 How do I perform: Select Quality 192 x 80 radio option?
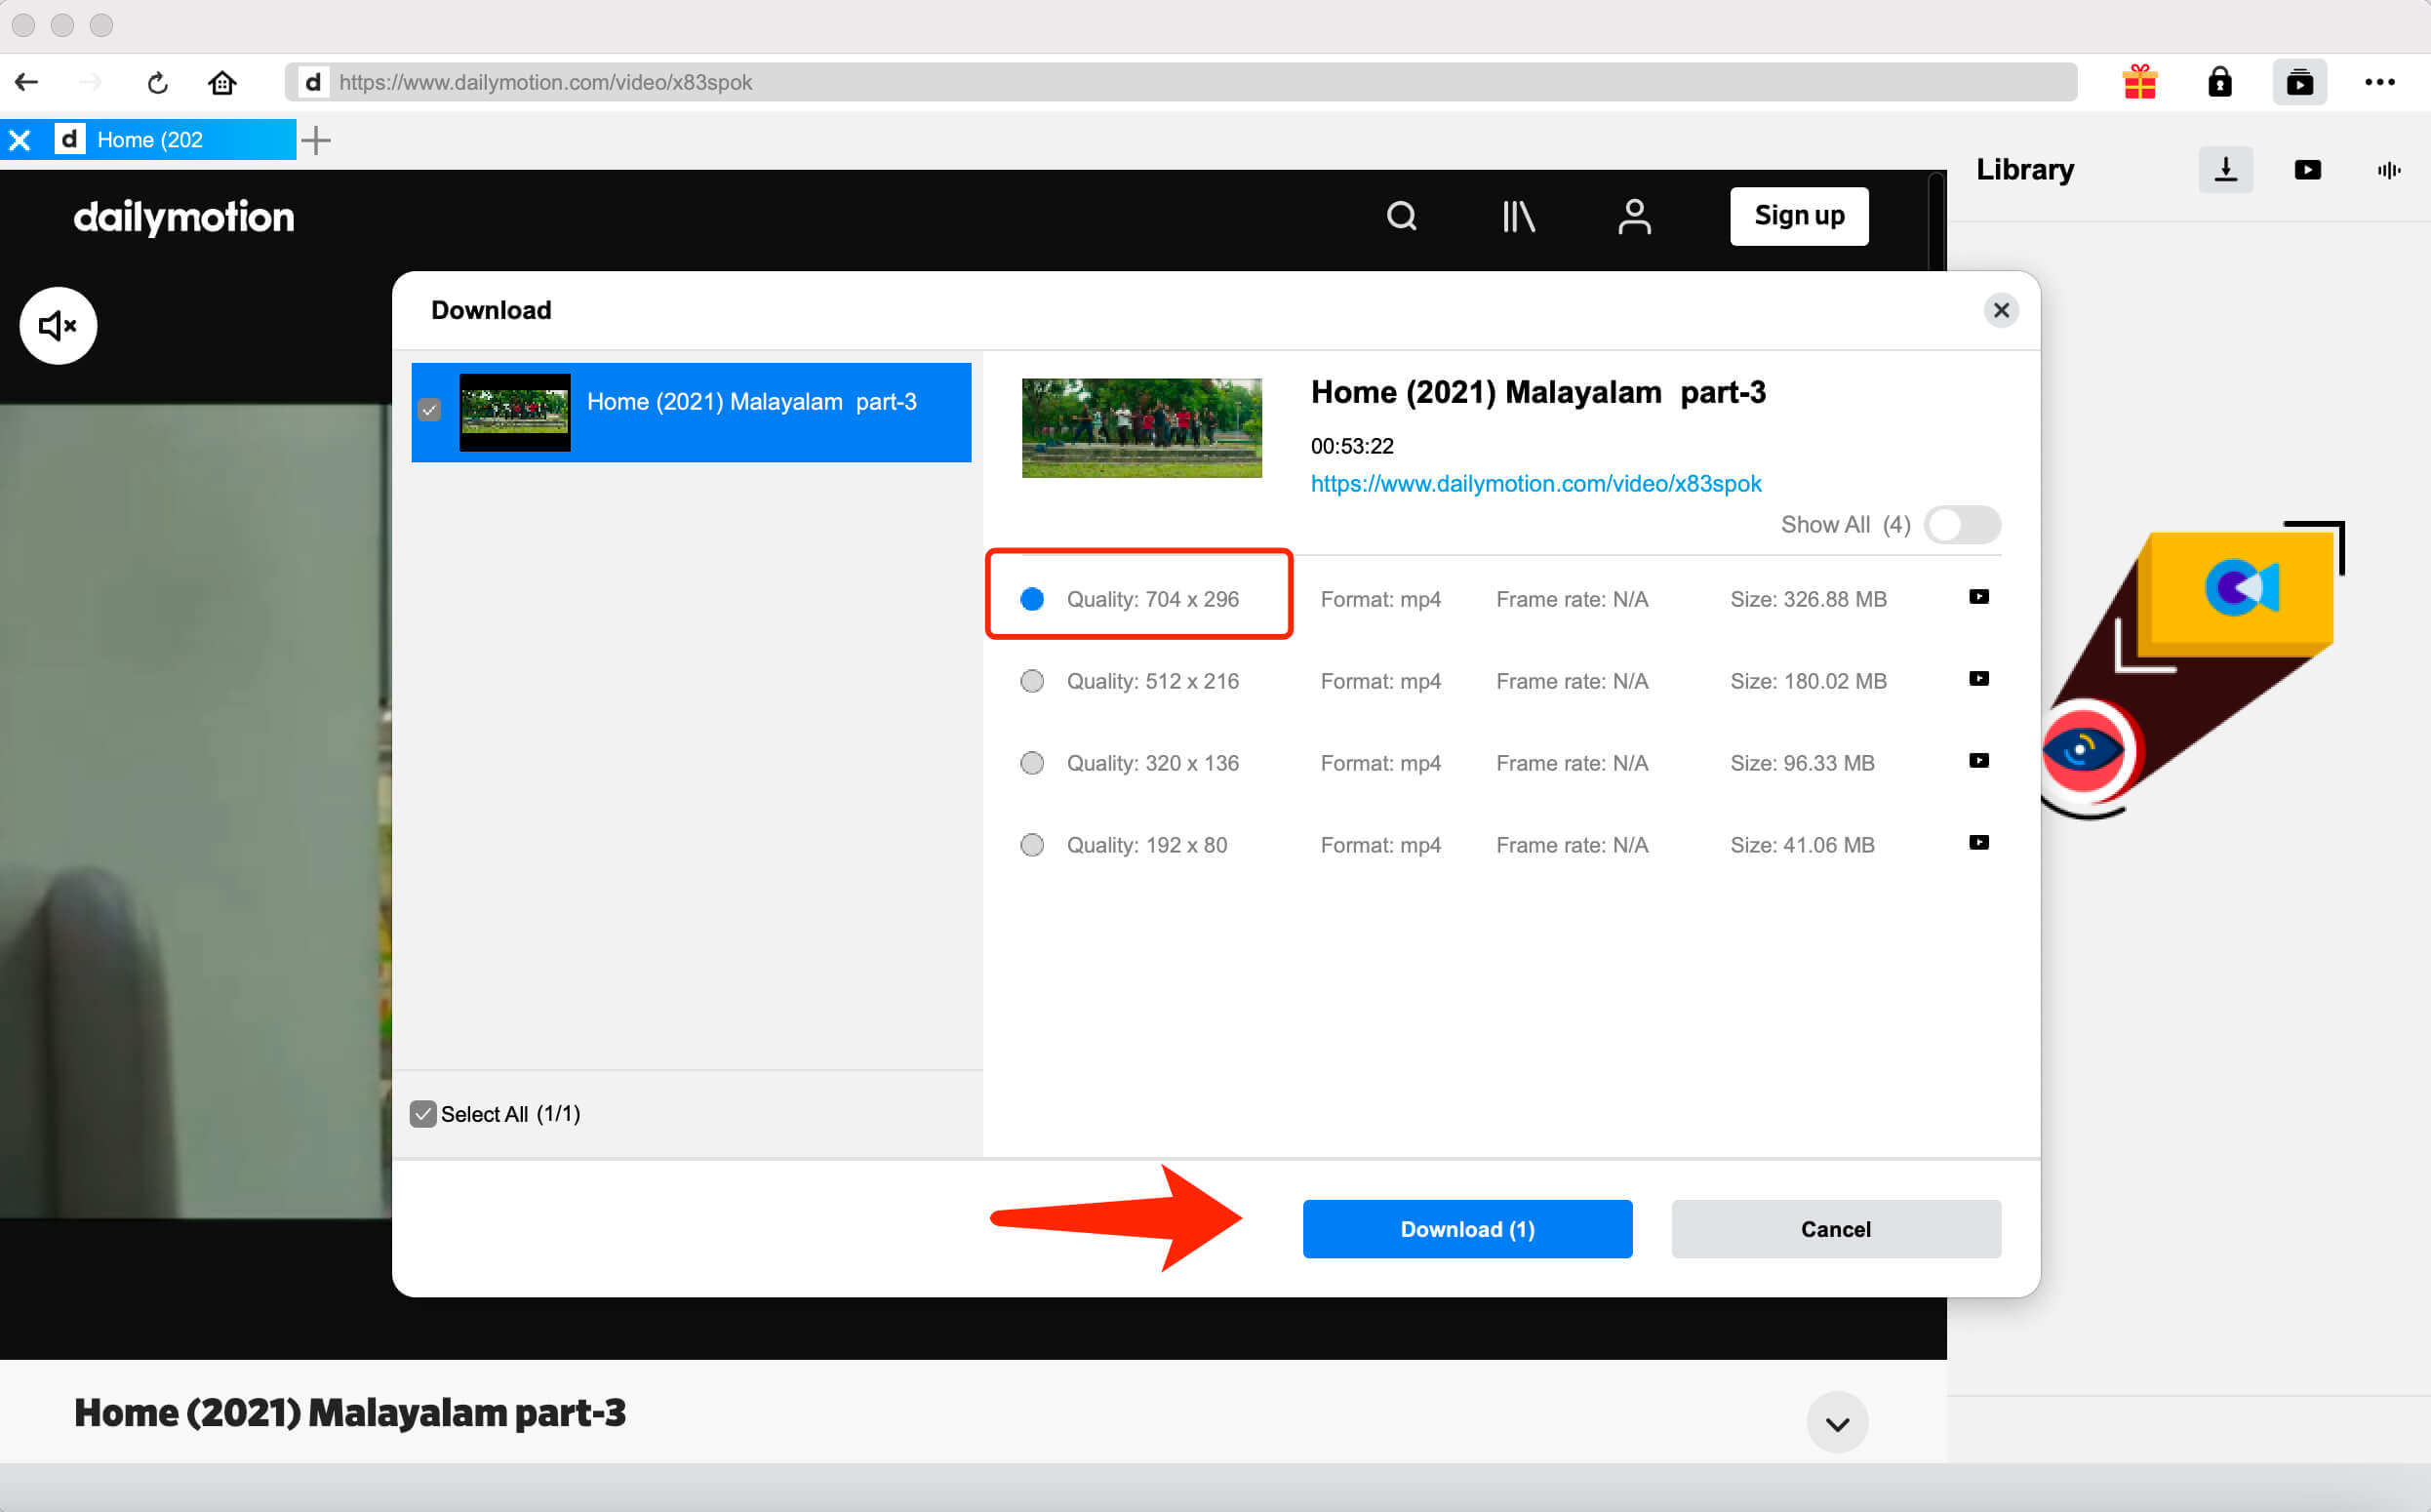[x=1032, y=846]
